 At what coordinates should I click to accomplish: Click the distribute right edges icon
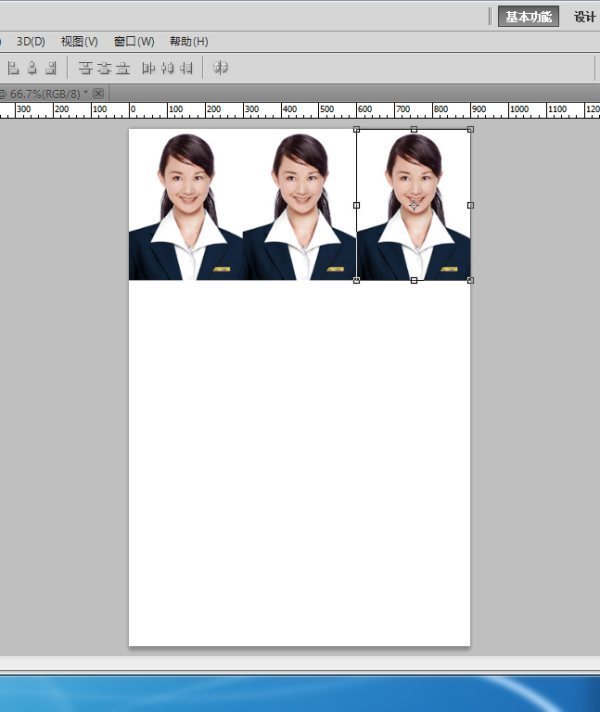186,68
